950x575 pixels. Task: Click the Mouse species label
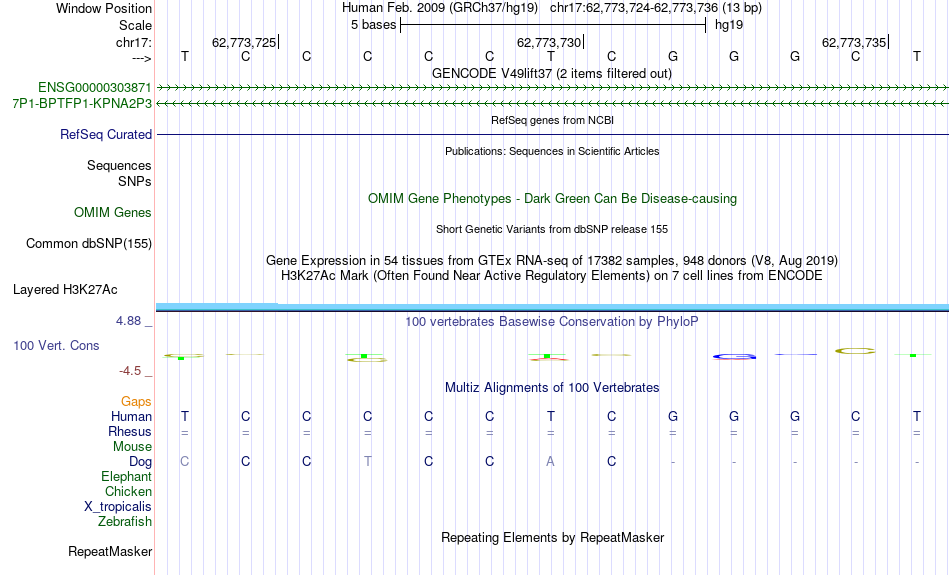pos(132,447)
